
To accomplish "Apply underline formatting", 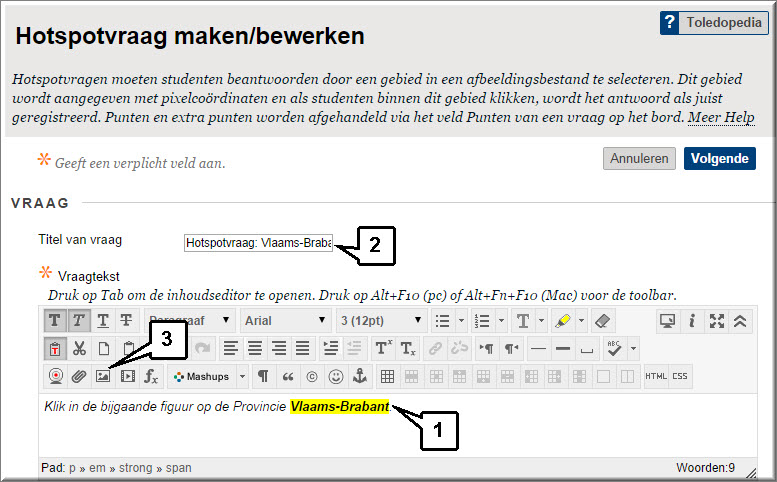I will click(103, 321).
